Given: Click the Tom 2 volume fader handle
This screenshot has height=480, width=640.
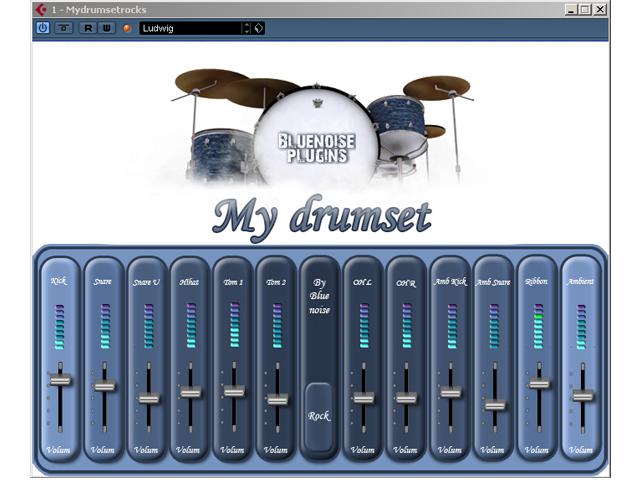Looking at the screenshot, I should tap(278, 399).
